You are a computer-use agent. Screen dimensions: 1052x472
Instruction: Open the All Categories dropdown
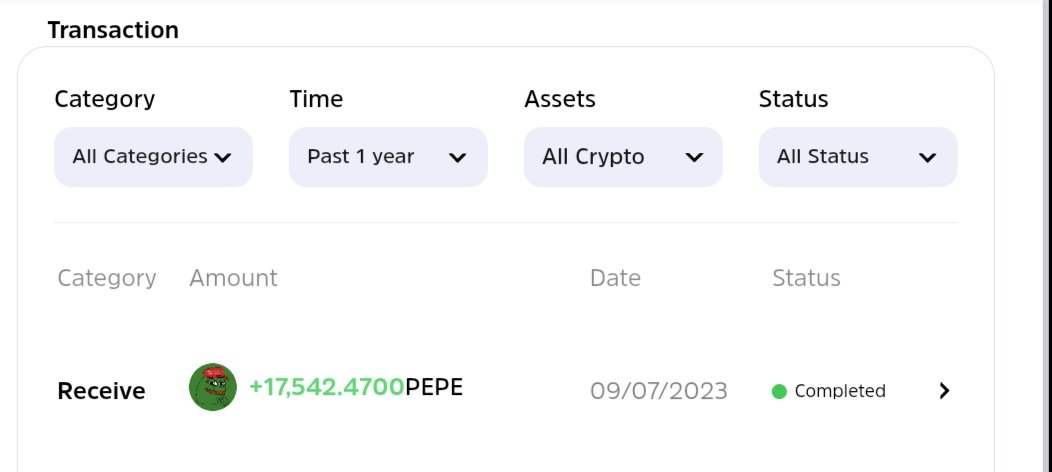tap(153, 157)
